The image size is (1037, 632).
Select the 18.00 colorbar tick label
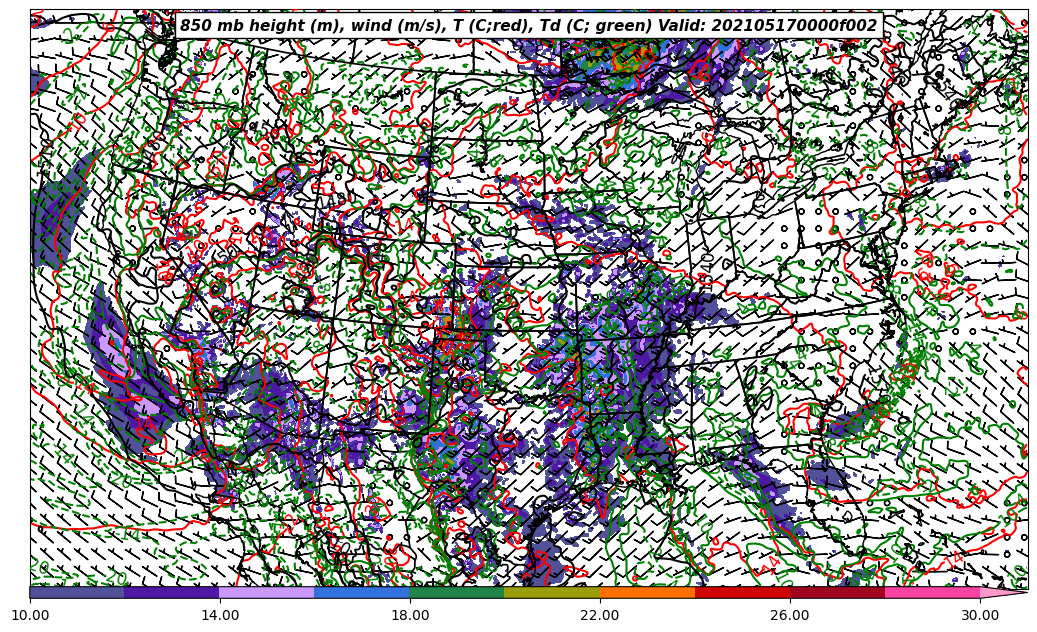coord(409,615)
